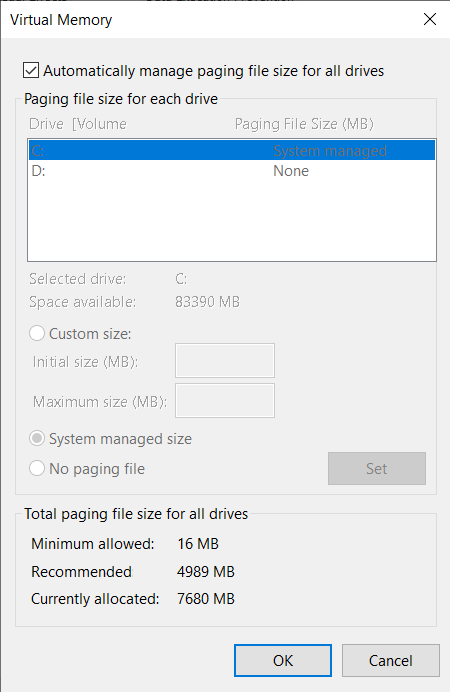450x692 pixels.
Task: Click the Maximum size (MB) field
Action: [x=225, y=400]
